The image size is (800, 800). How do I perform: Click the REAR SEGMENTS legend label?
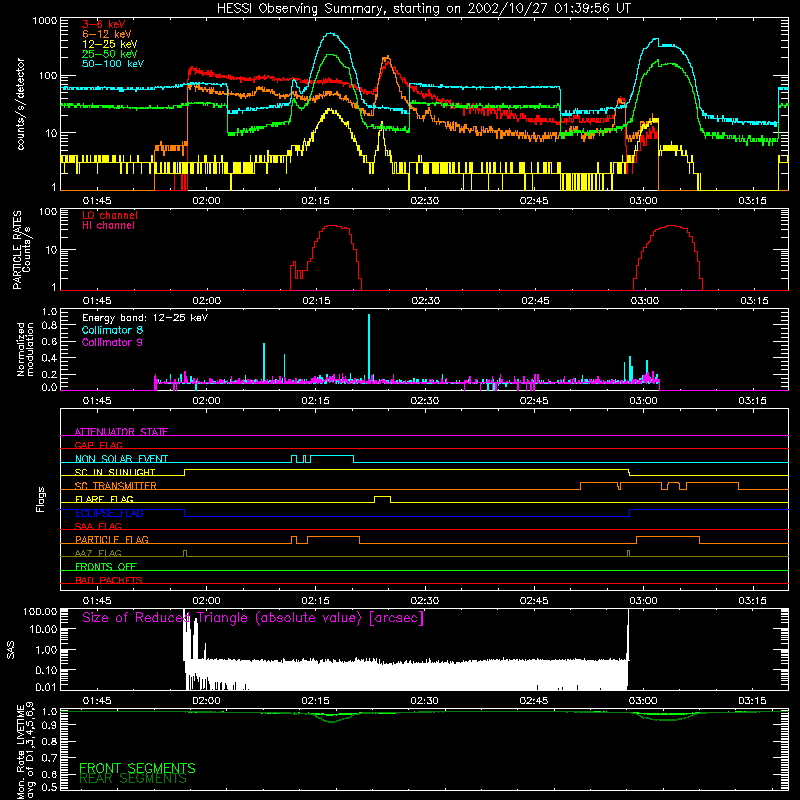click(x=133, y=779)
